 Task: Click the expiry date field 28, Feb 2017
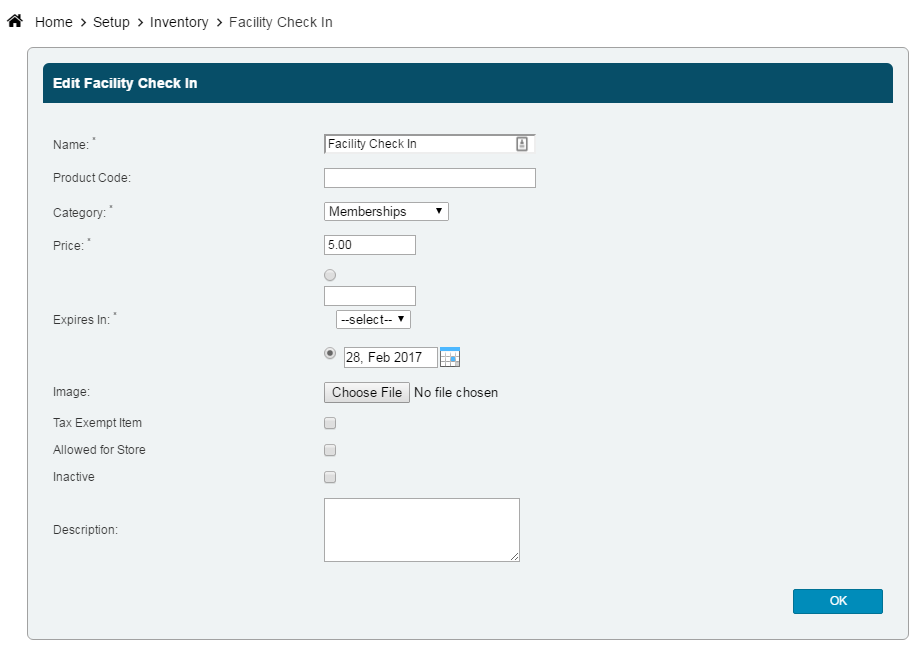[x=390, y=357]
